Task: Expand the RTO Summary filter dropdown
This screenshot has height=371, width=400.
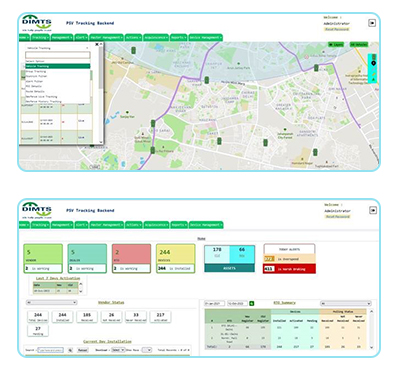Action: click(x=346, y=303)
